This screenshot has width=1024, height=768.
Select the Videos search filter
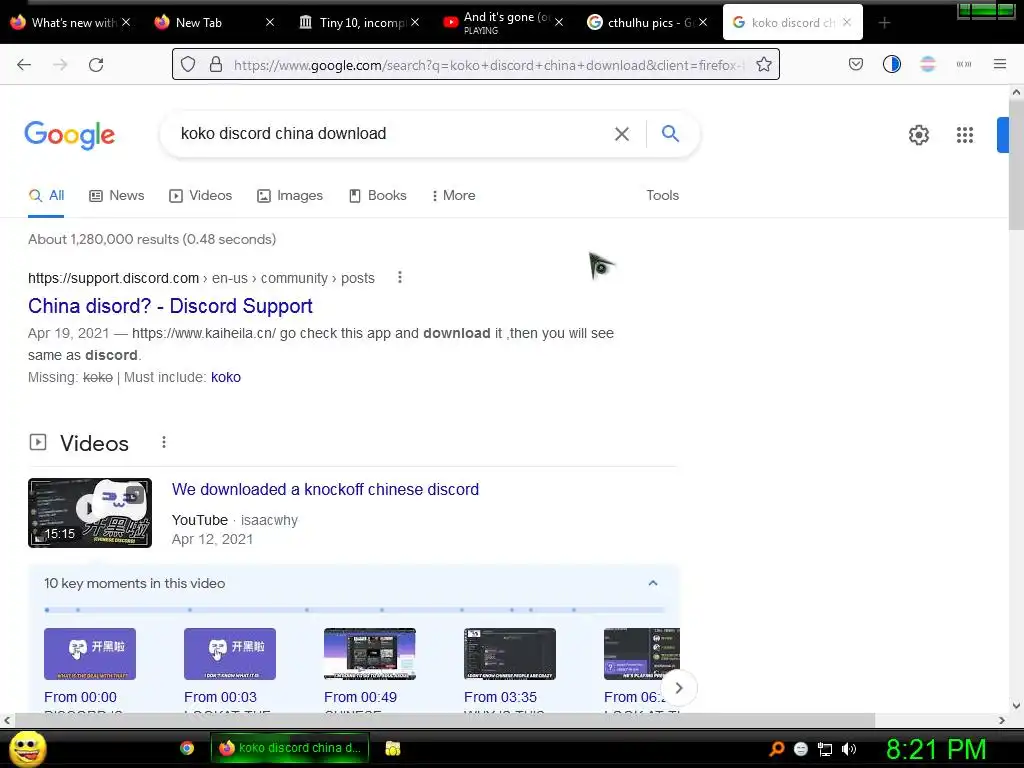point(200,195)
